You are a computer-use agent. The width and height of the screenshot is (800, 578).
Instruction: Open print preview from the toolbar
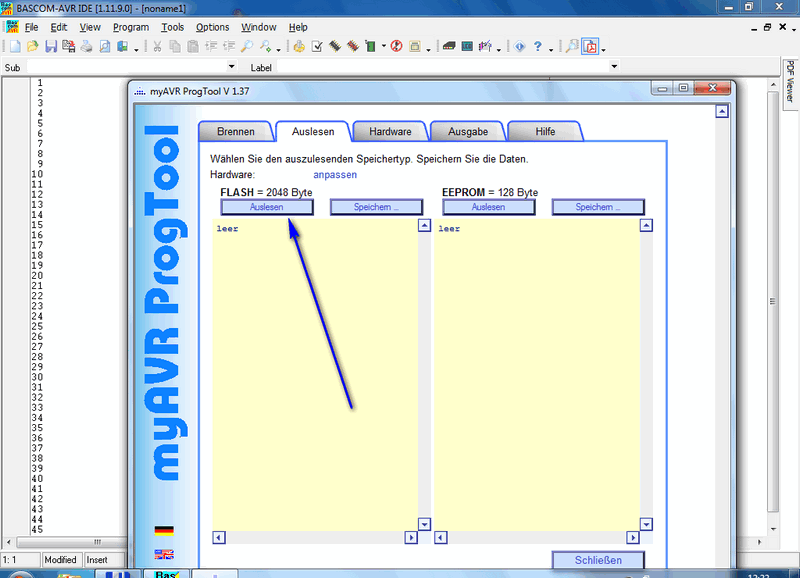point(105,46)
